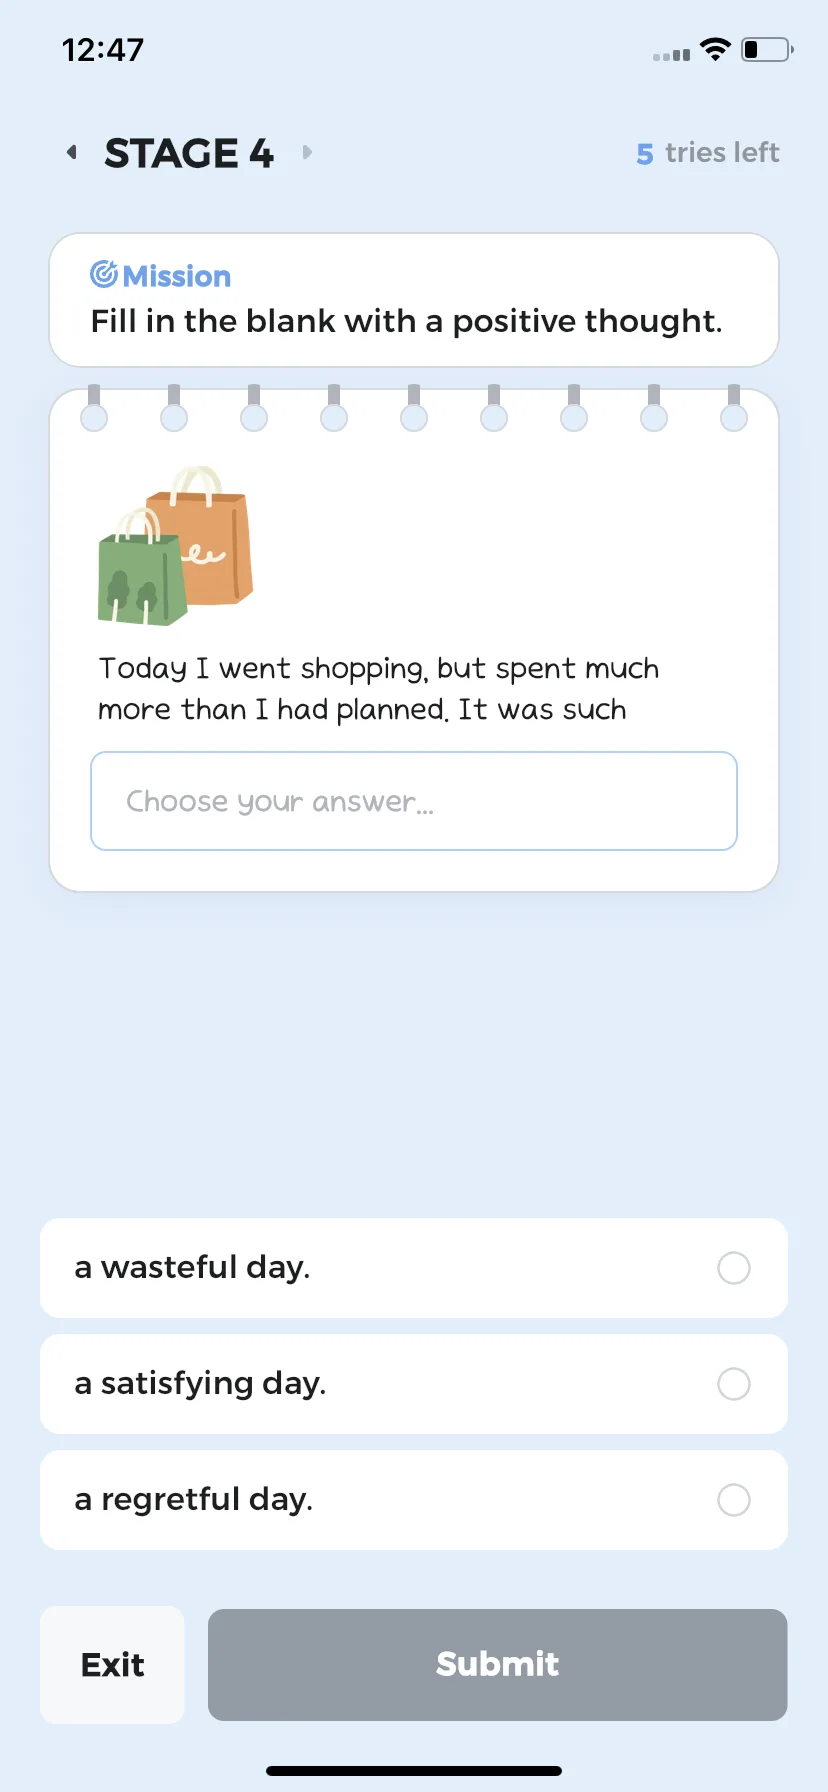828x1792 pixels.
Task: Open the Choose your answer field
Action: tap(414, 801)
